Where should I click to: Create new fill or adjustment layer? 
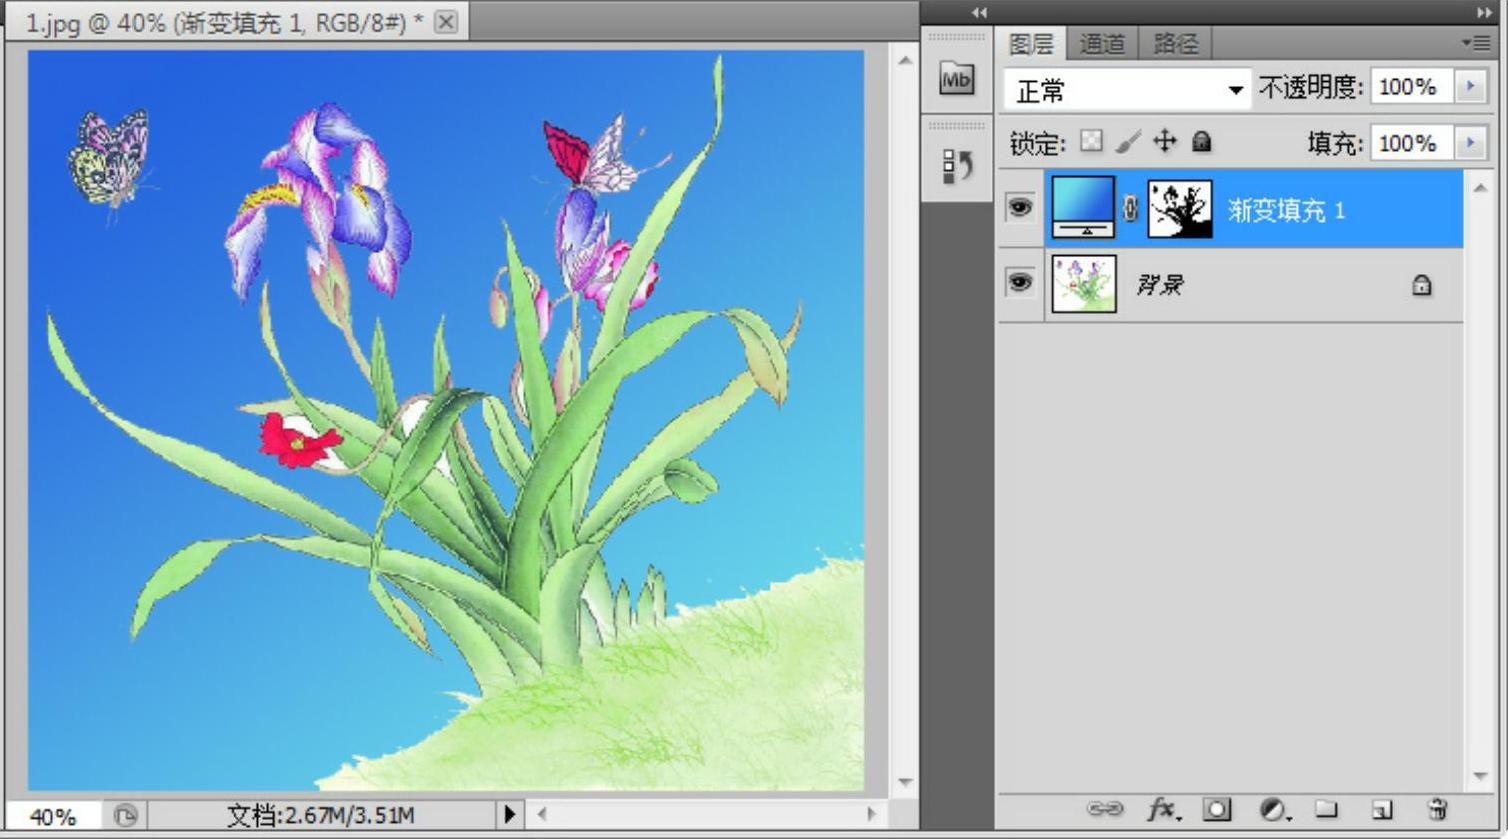click(1273, 809)
